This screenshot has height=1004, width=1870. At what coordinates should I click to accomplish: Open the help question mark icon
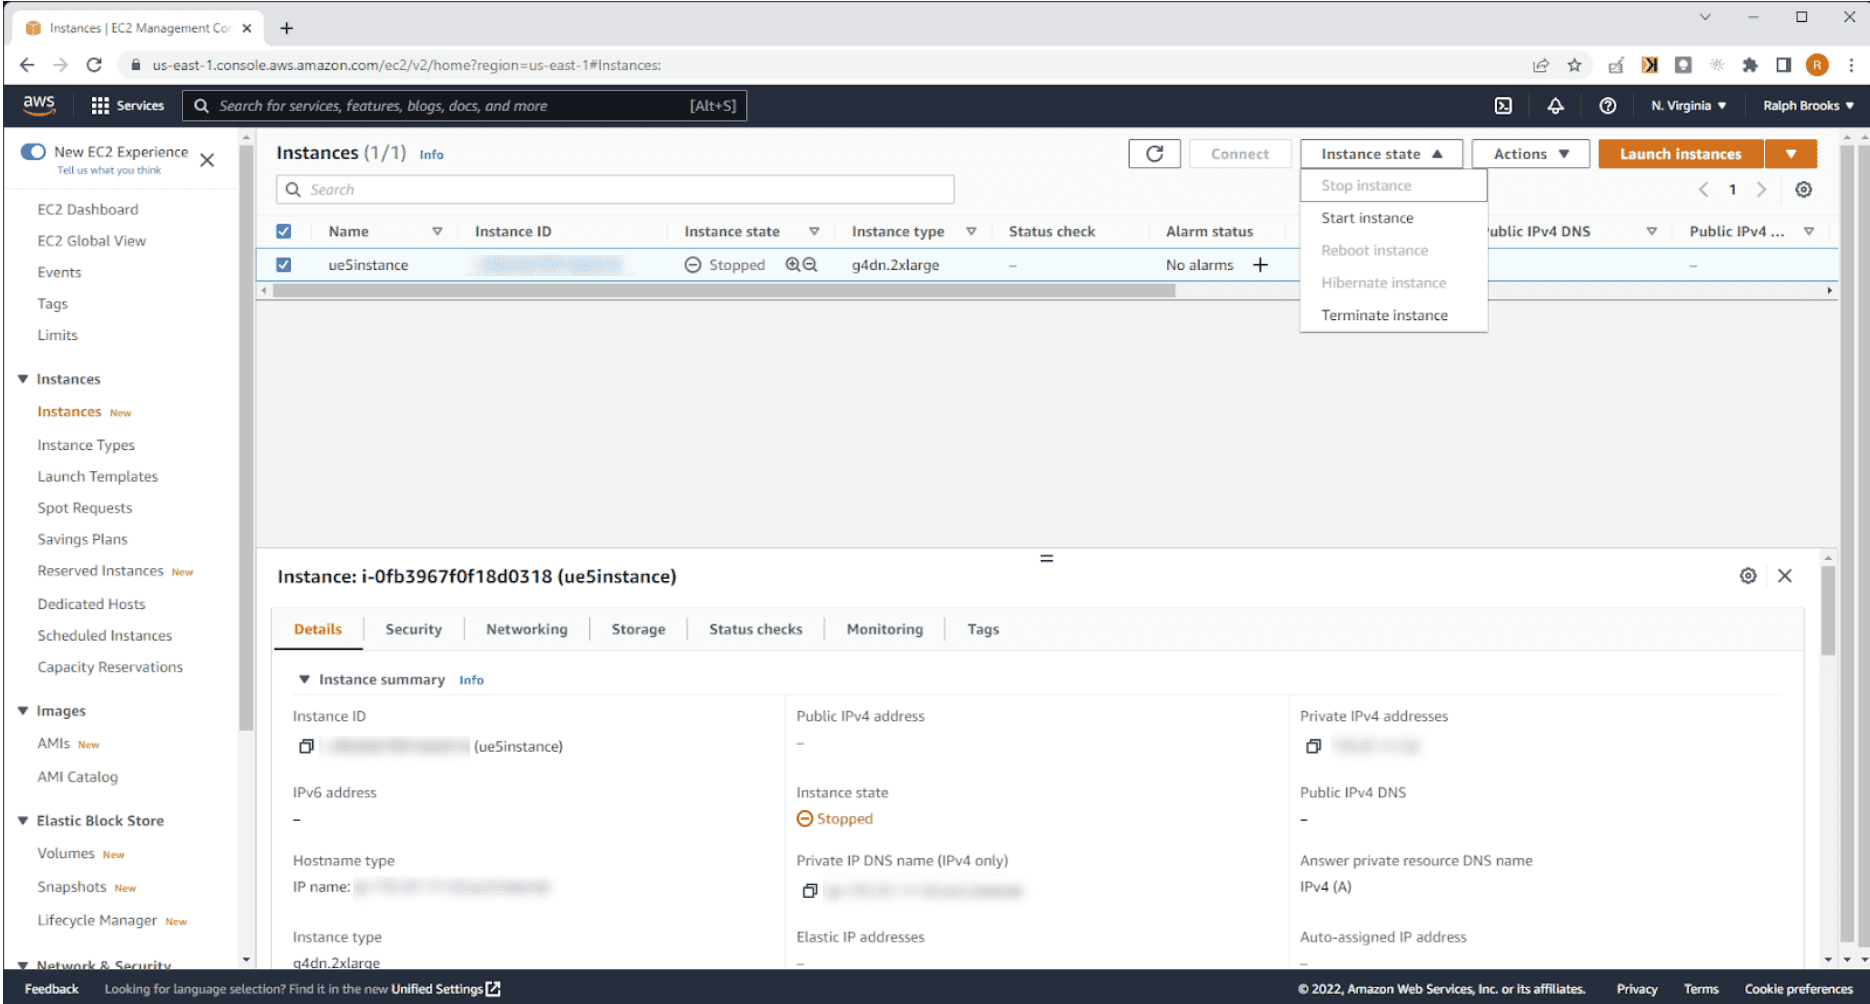1607,105
